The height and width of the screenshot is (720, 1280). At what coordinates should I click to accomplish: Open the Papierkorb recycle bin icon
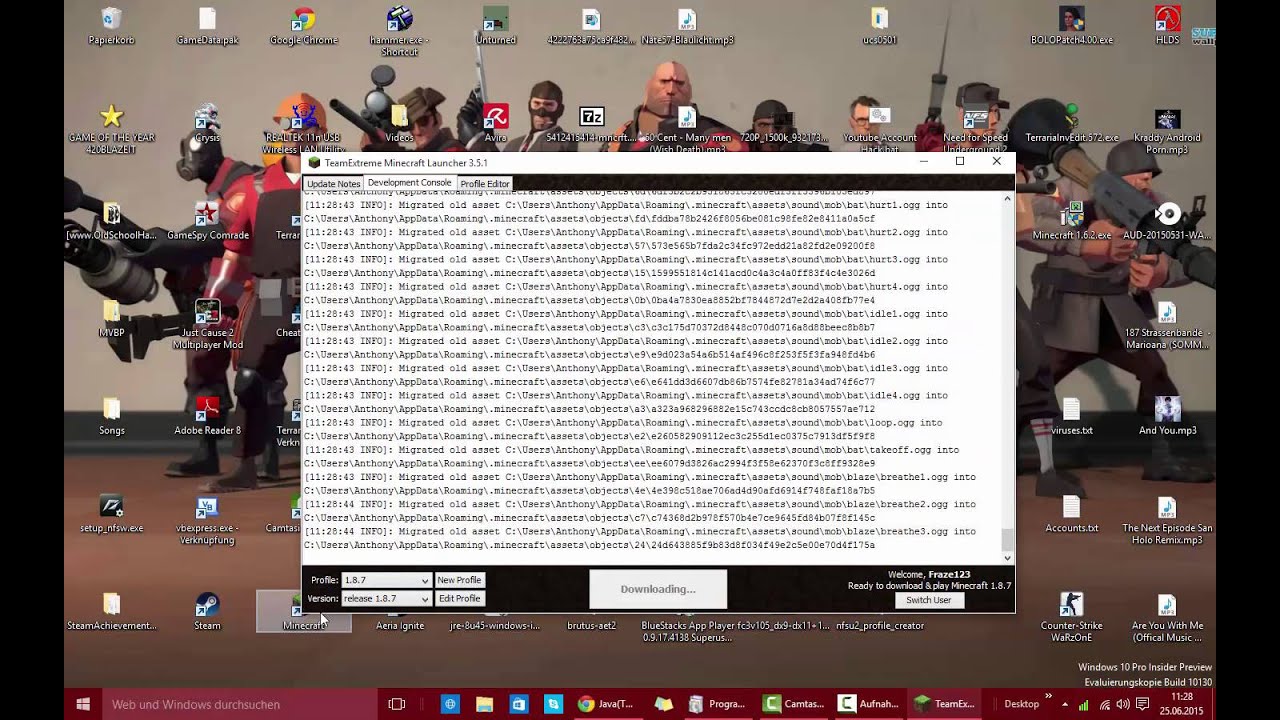[x=112, y=26]
